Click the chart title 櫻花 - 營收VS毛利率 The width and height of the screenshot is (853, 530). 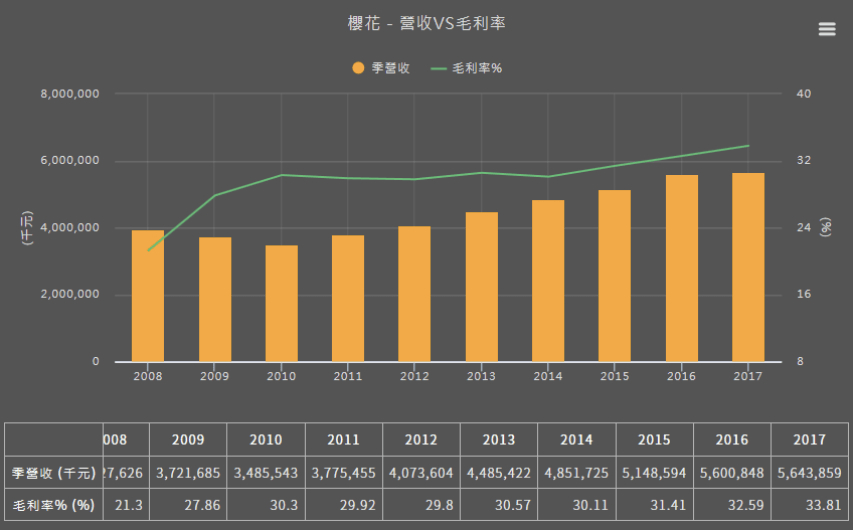[426, 23]
